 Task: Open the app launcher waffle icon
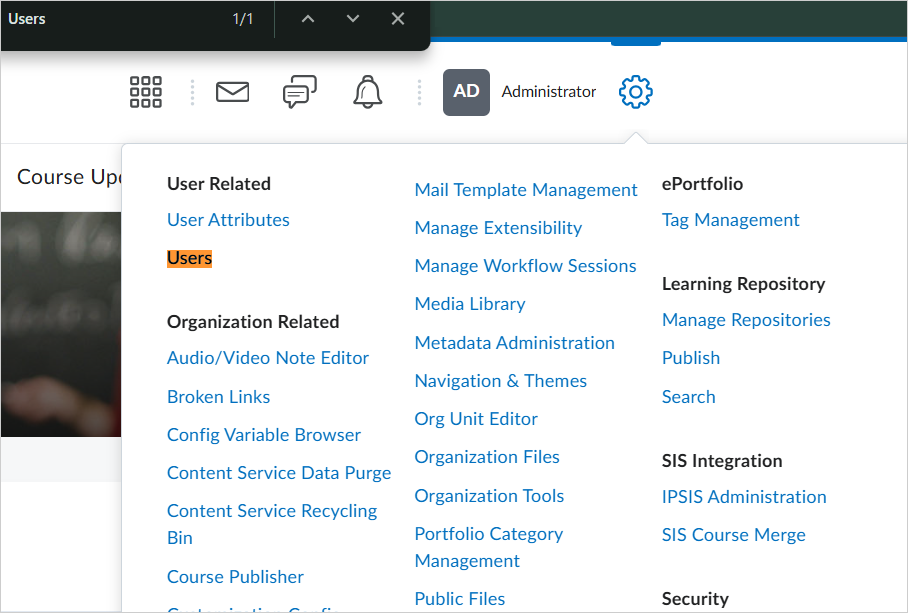click(145, 91)
